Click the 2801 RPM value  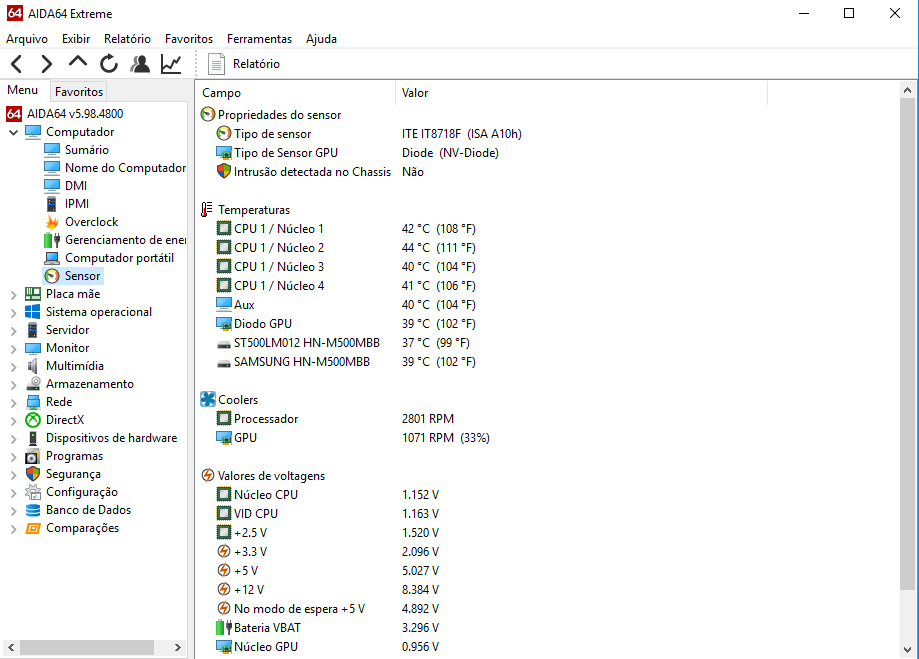(x=428, y=419)
